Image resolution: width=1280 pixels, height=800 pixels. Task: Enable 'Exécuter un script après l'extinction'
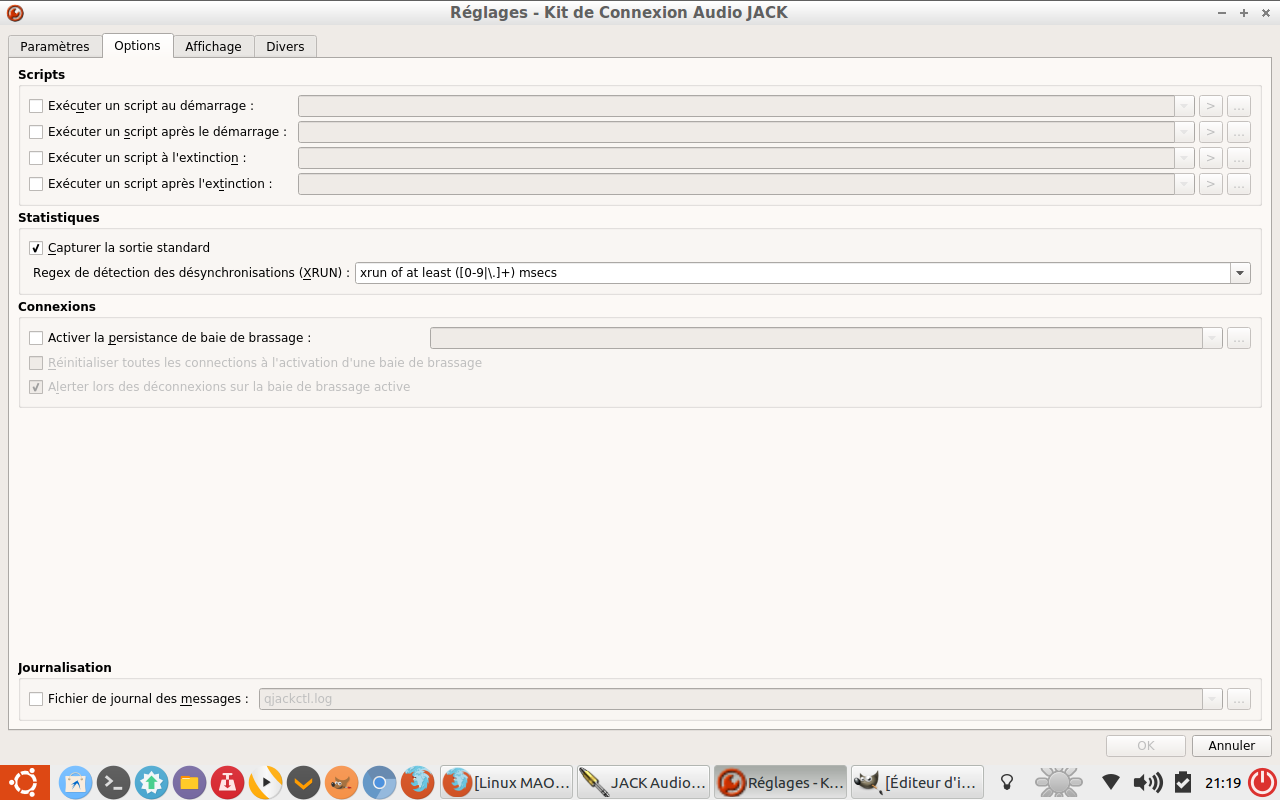coord(36,184)
